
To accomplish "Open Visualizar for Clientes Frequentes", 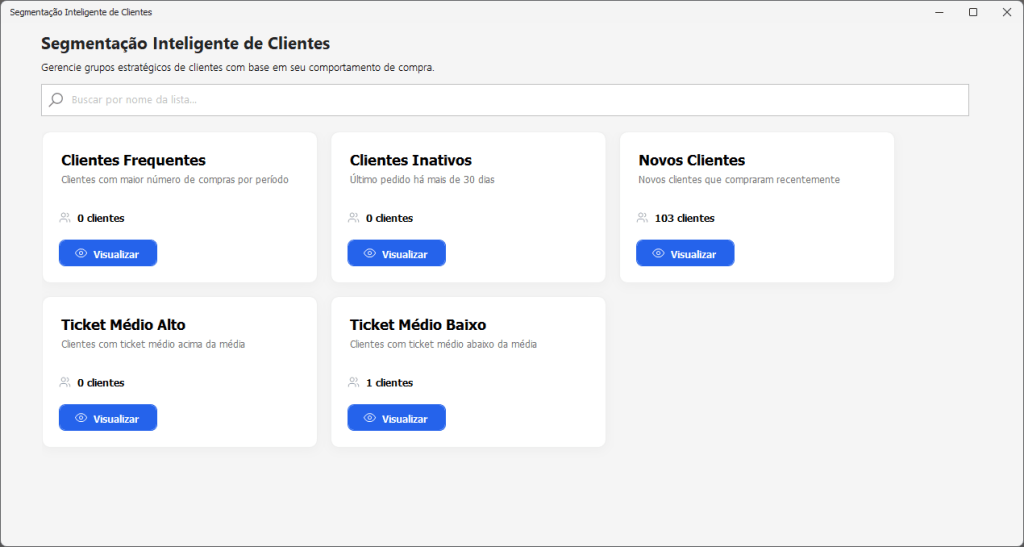I will 108,254.
